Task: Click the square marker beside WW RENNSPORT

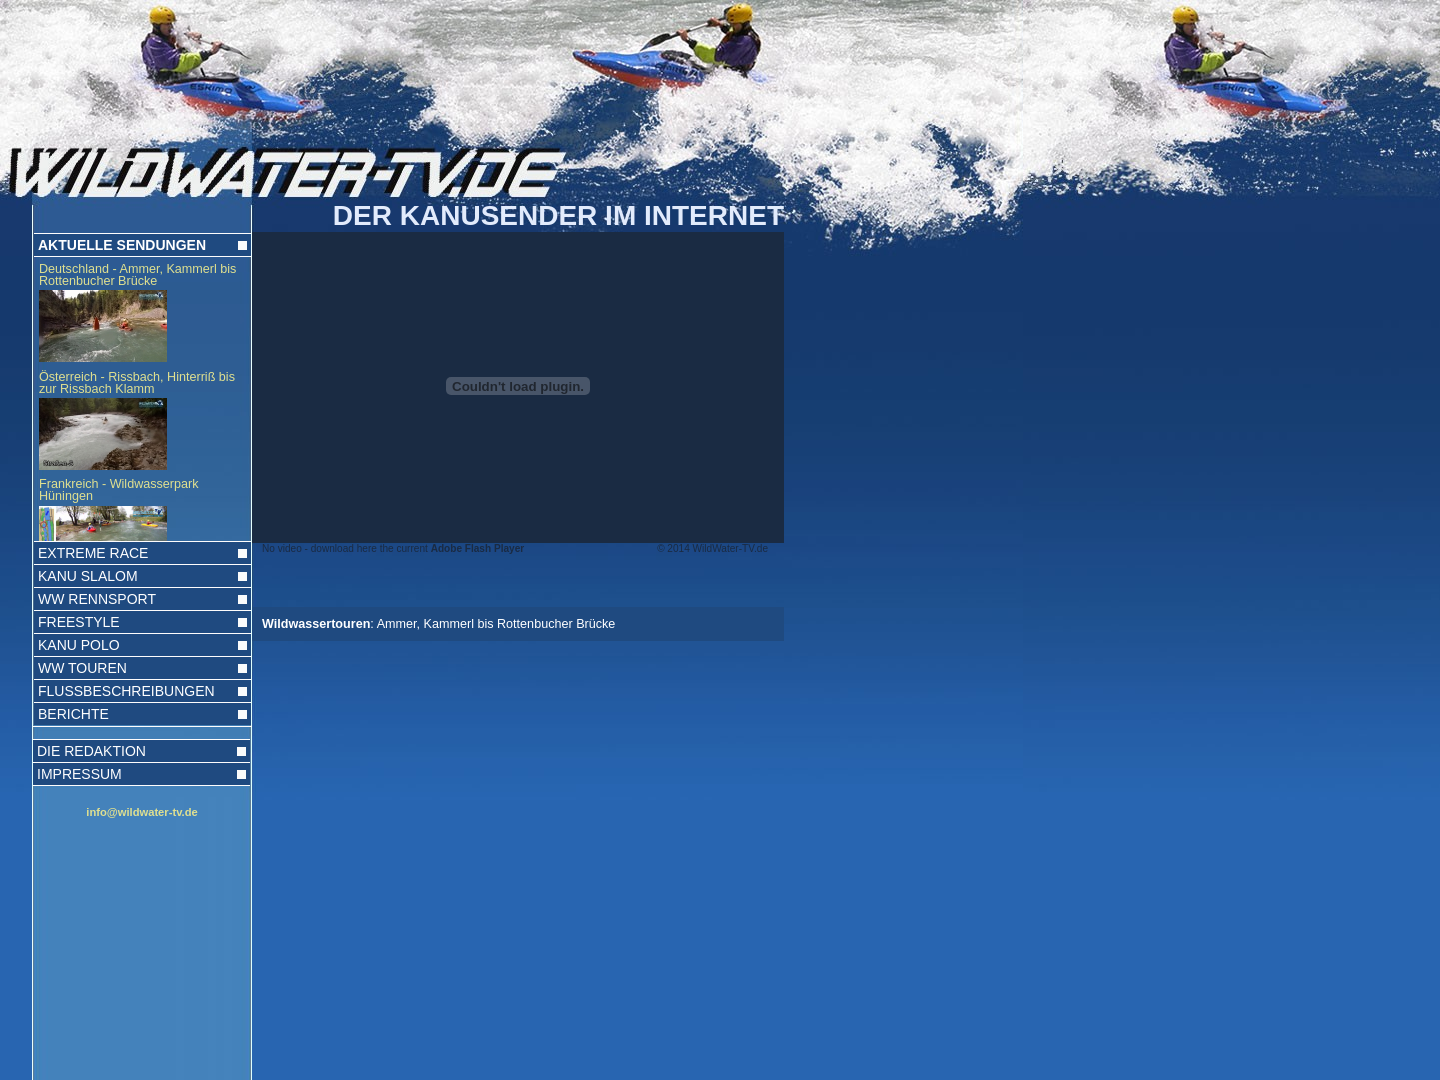Action: [x=242, y=600]
